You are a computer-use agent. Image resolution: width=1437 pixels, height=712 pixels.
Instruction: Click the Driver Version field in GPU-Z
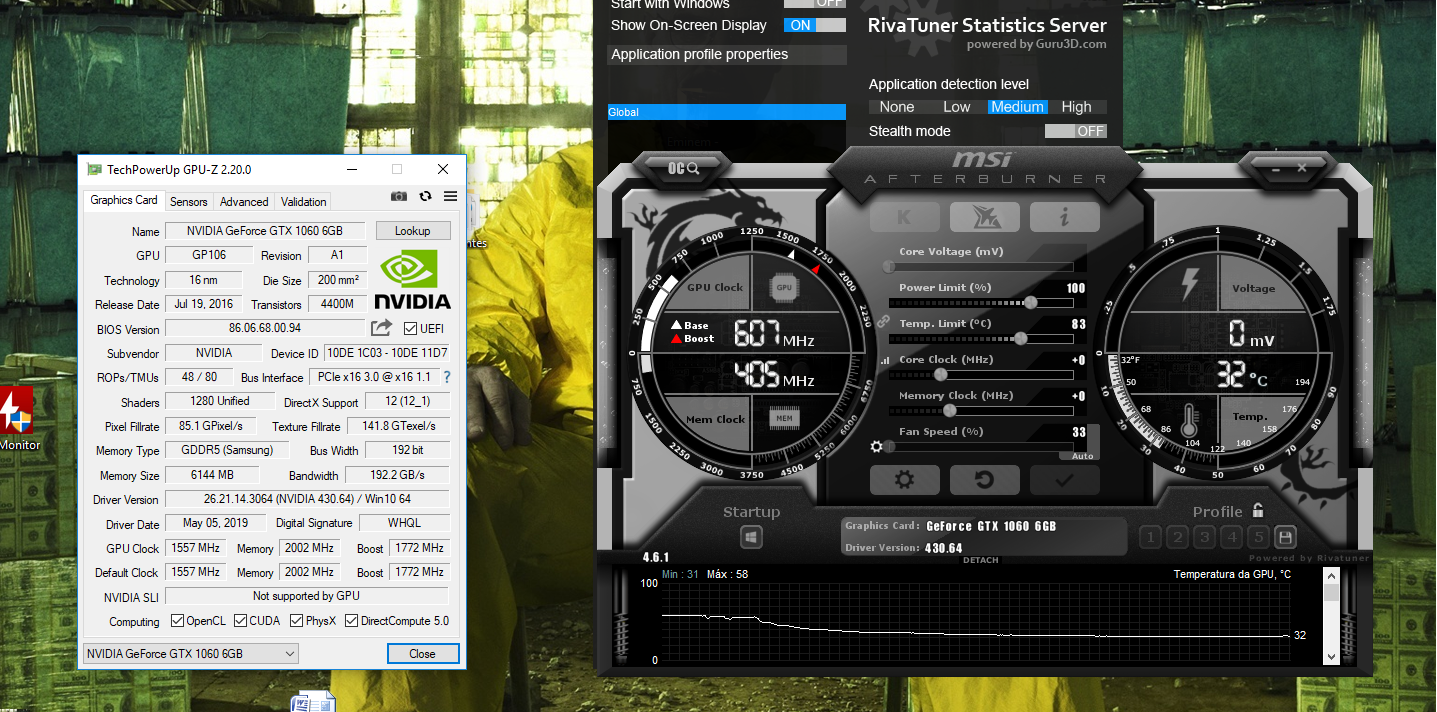click(x=307, y=499)
